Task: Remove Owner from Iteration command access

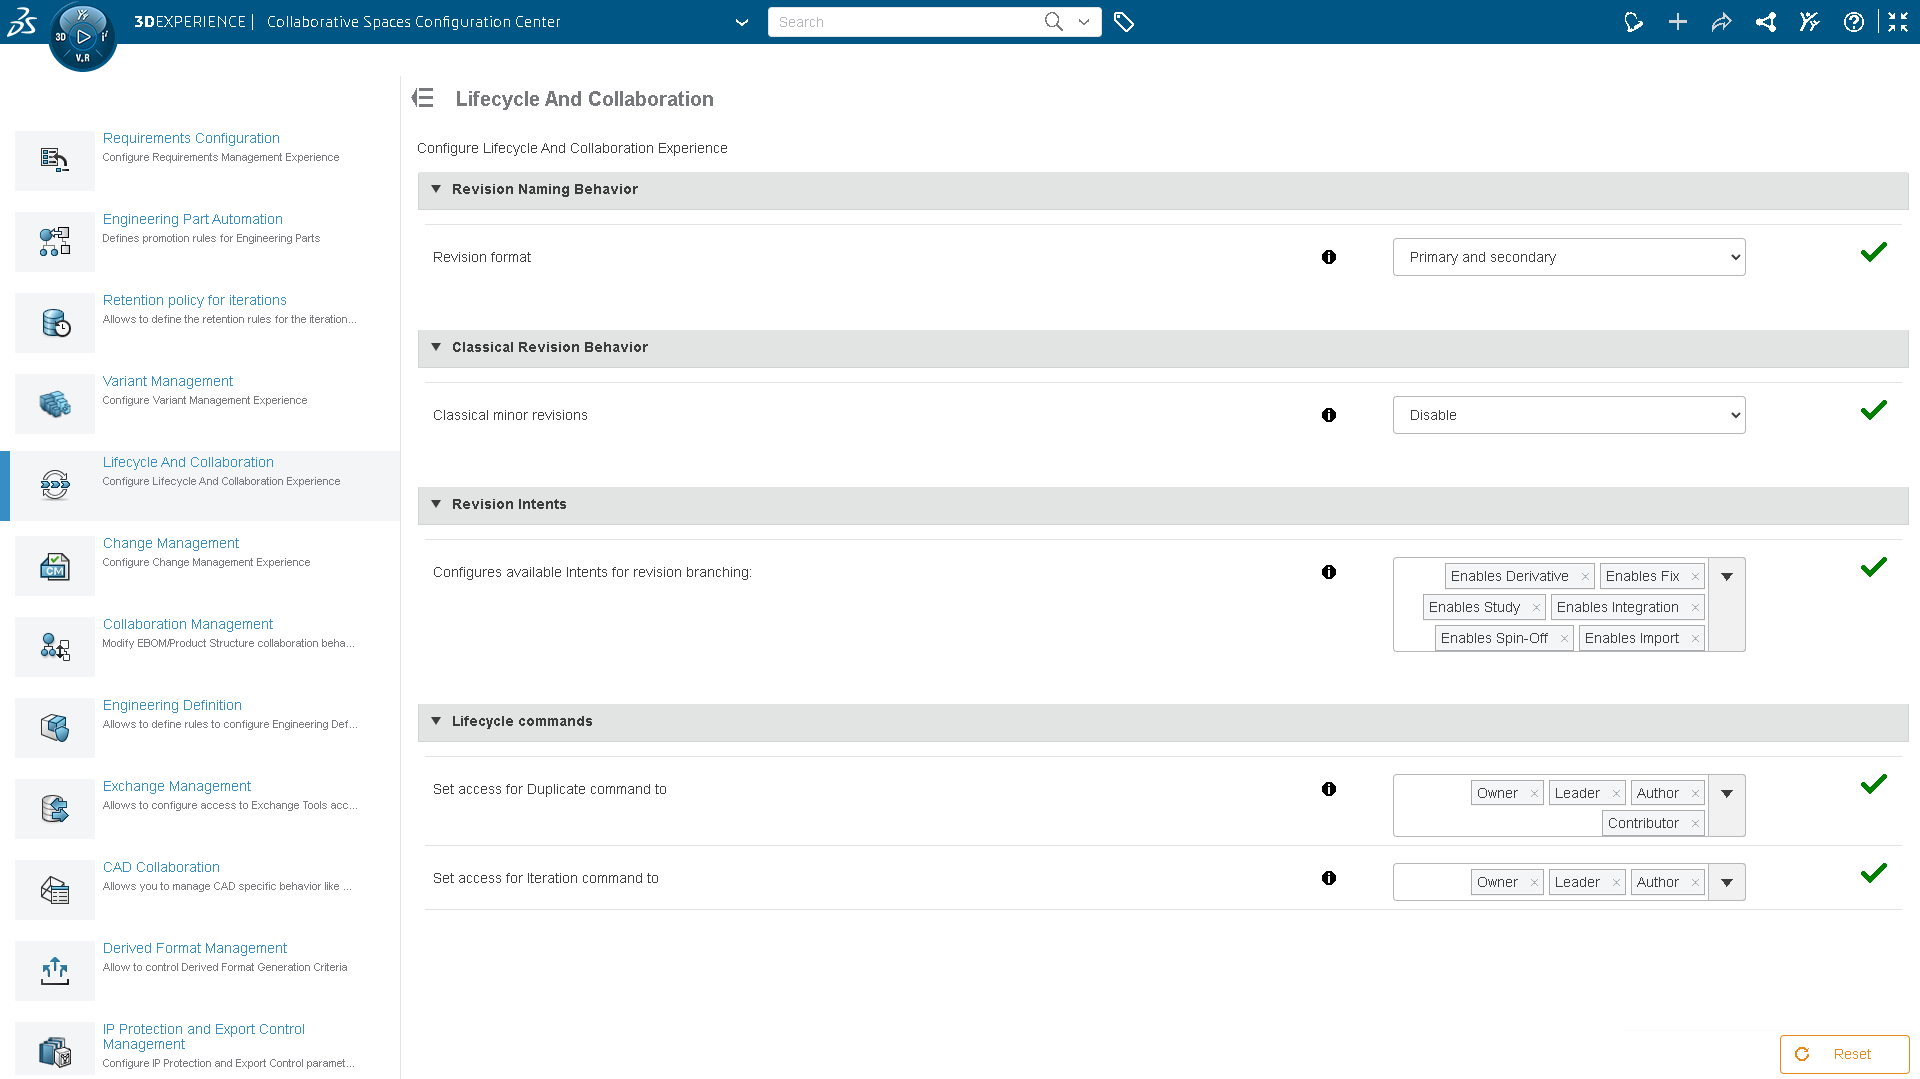Action: pyautogui.click(x=1534, y=883)
